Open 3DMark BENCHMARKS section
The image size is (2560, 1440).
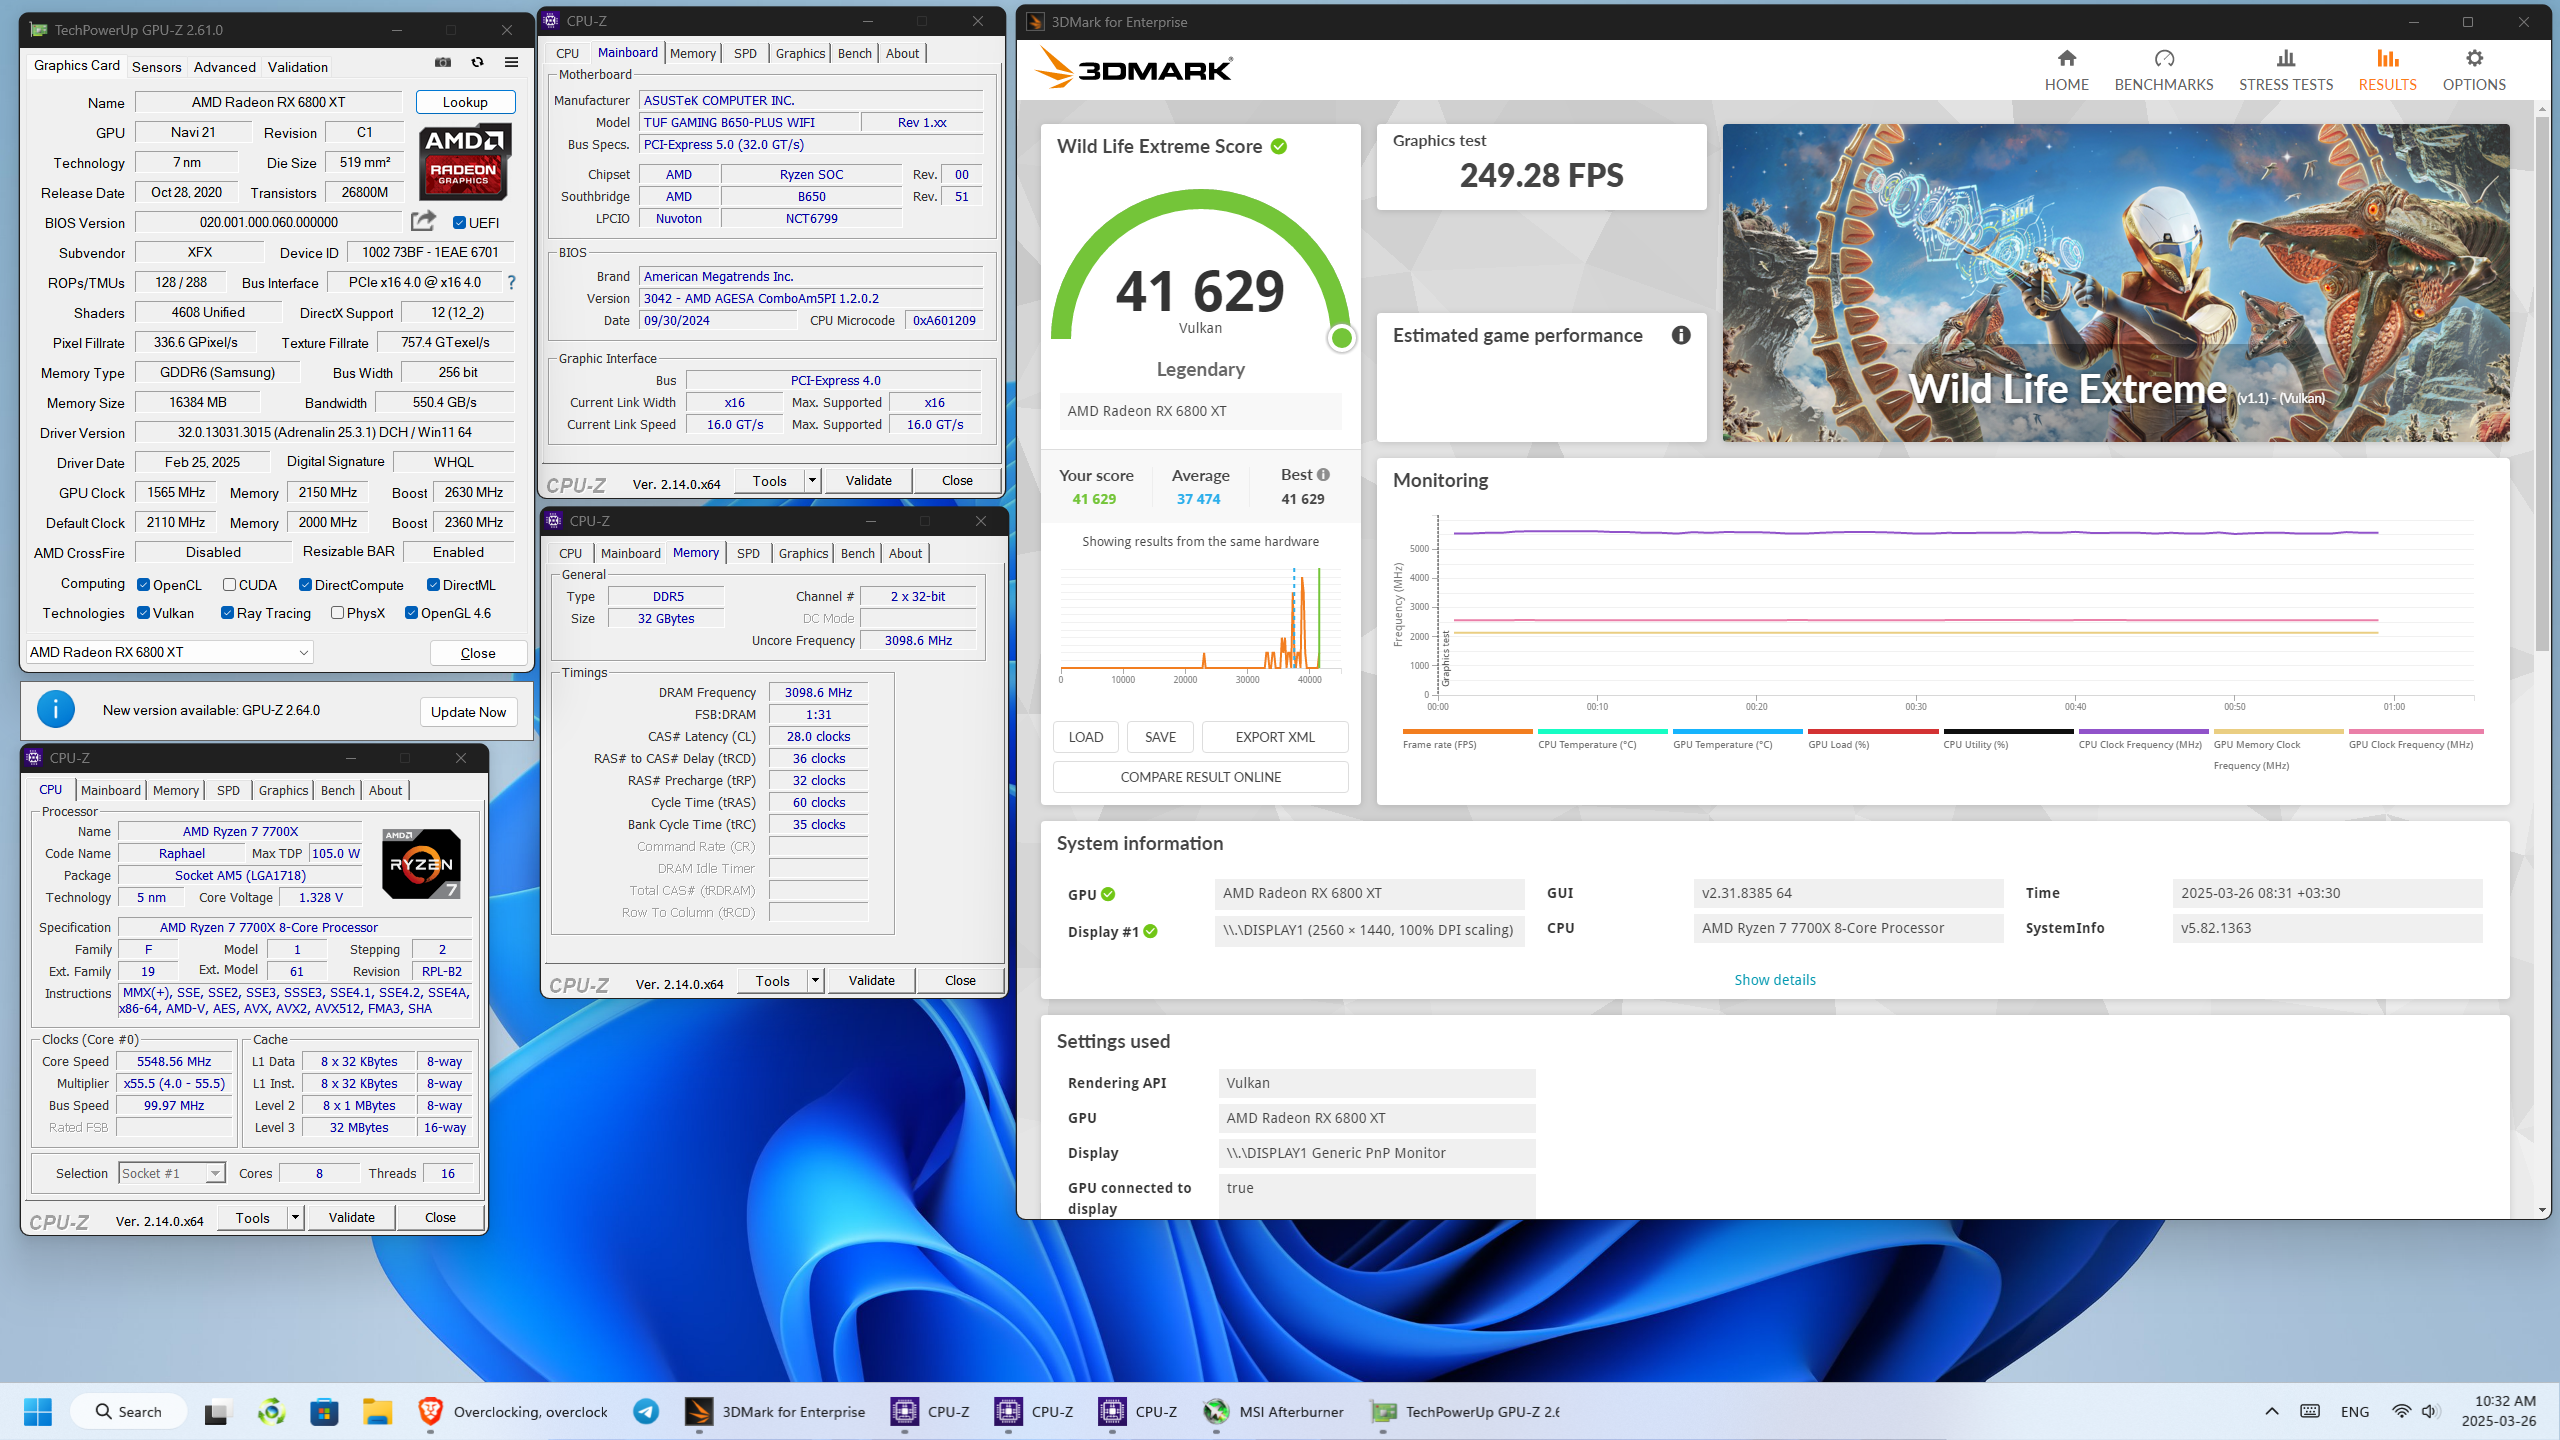tap(2164, 70)
